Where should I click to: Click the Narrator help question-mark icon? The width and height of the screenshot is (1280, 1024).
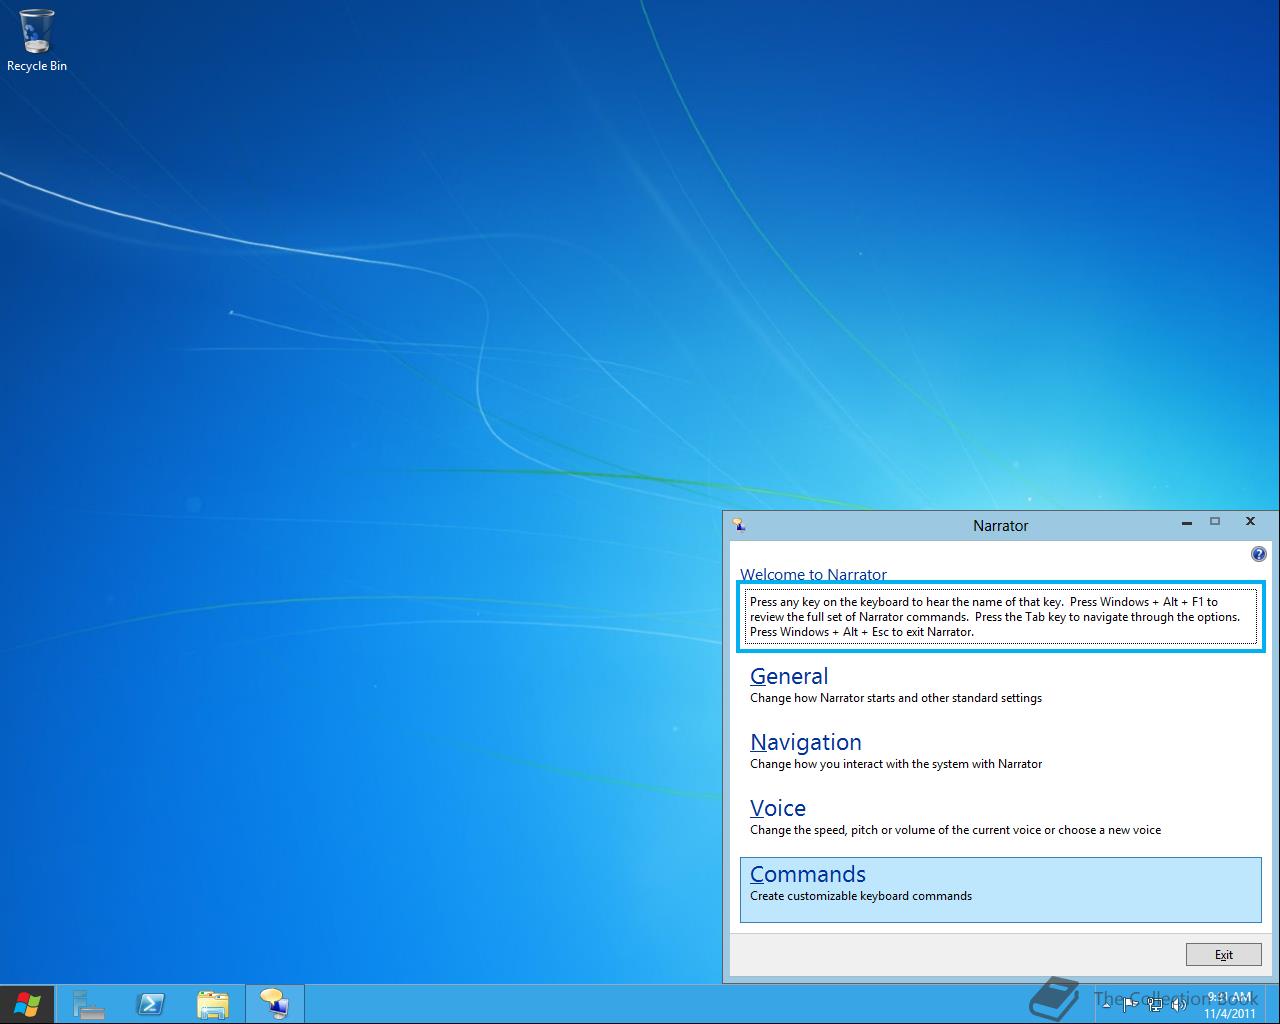click(1258, 554)
